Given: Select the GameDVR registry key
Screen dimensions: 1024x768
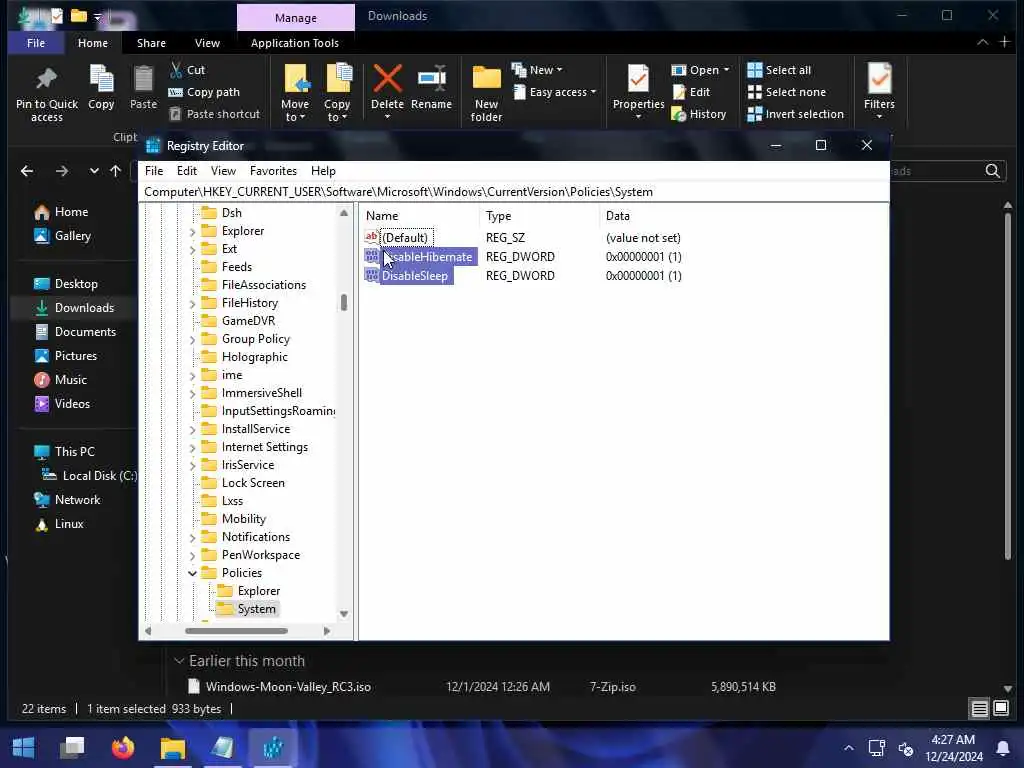Looking at the screenshot, I should point(248,321).
